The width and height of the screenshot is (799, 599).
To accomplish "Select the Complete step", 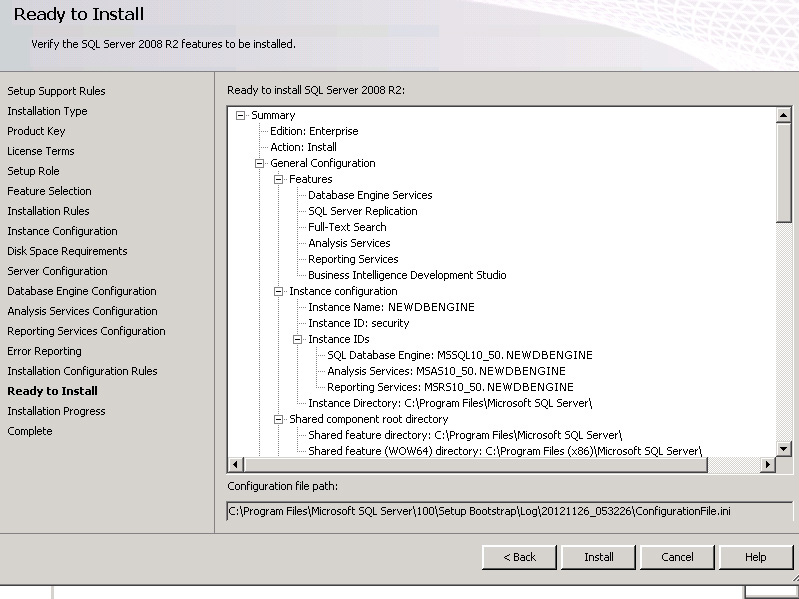I will click(30, 431).
